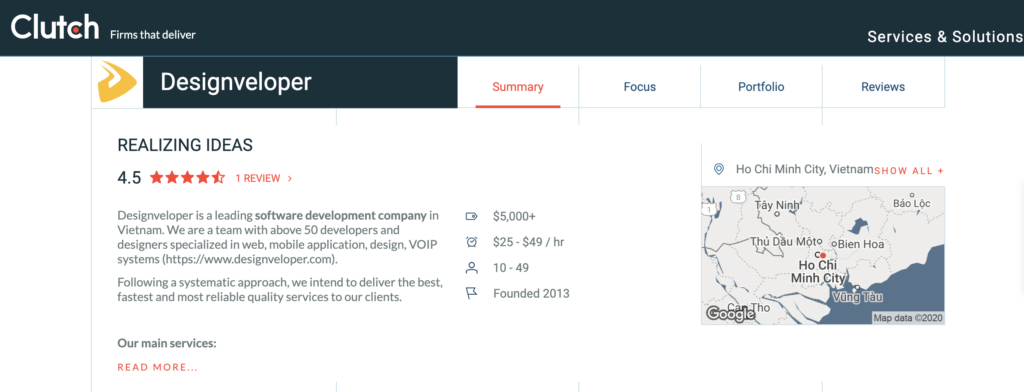Click the '10 - 49' employees text

[x=511, y=268]
